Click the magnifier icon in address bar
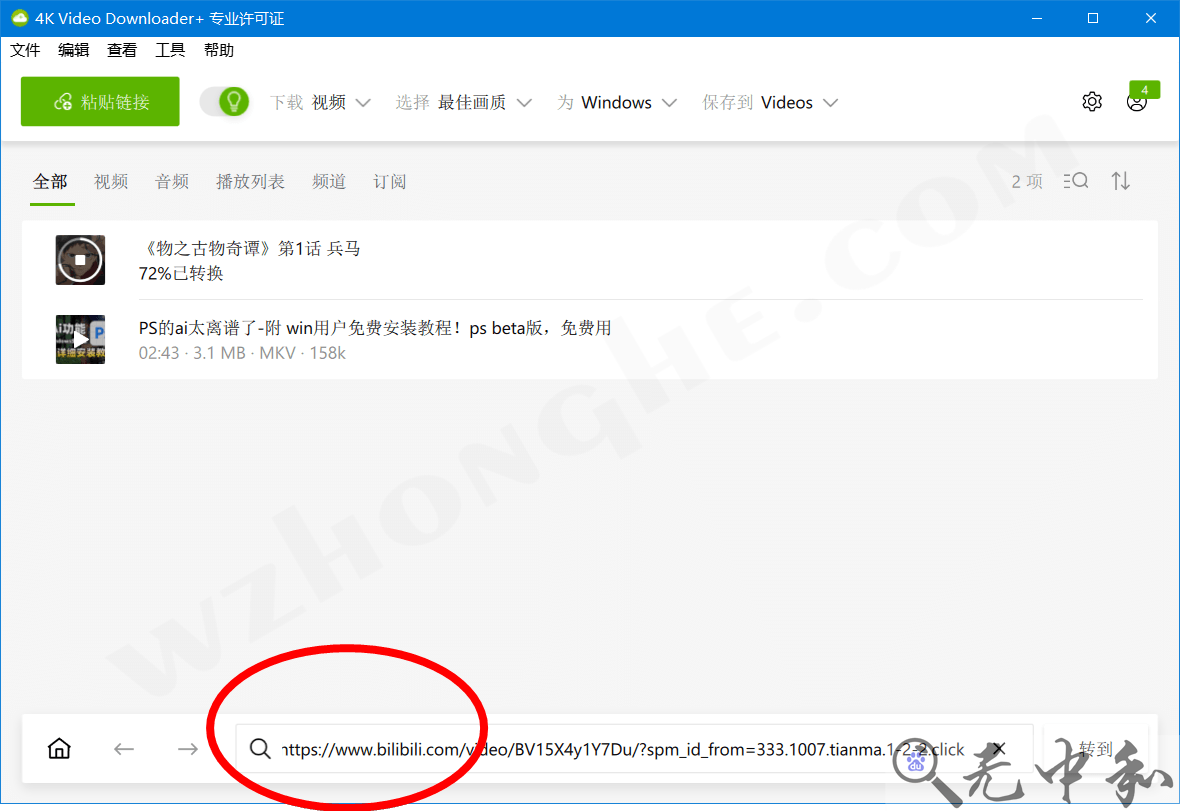1180x811 pixels. coord(260,748)
